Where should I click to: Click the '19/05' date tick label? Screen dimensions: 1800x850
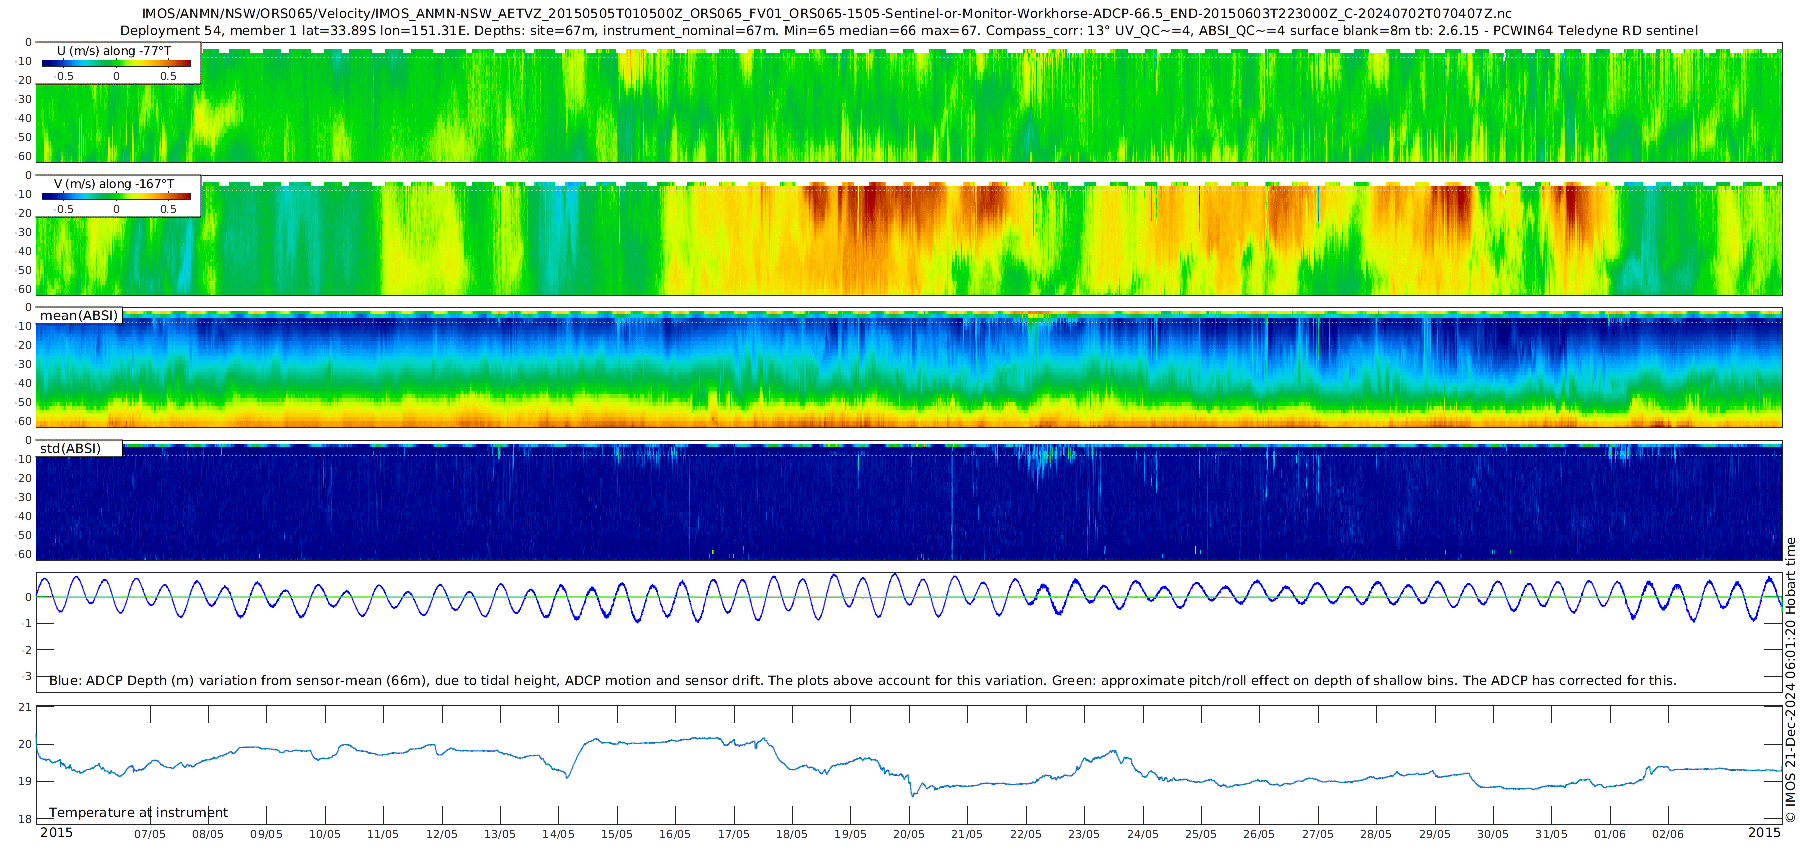(851, 834)
